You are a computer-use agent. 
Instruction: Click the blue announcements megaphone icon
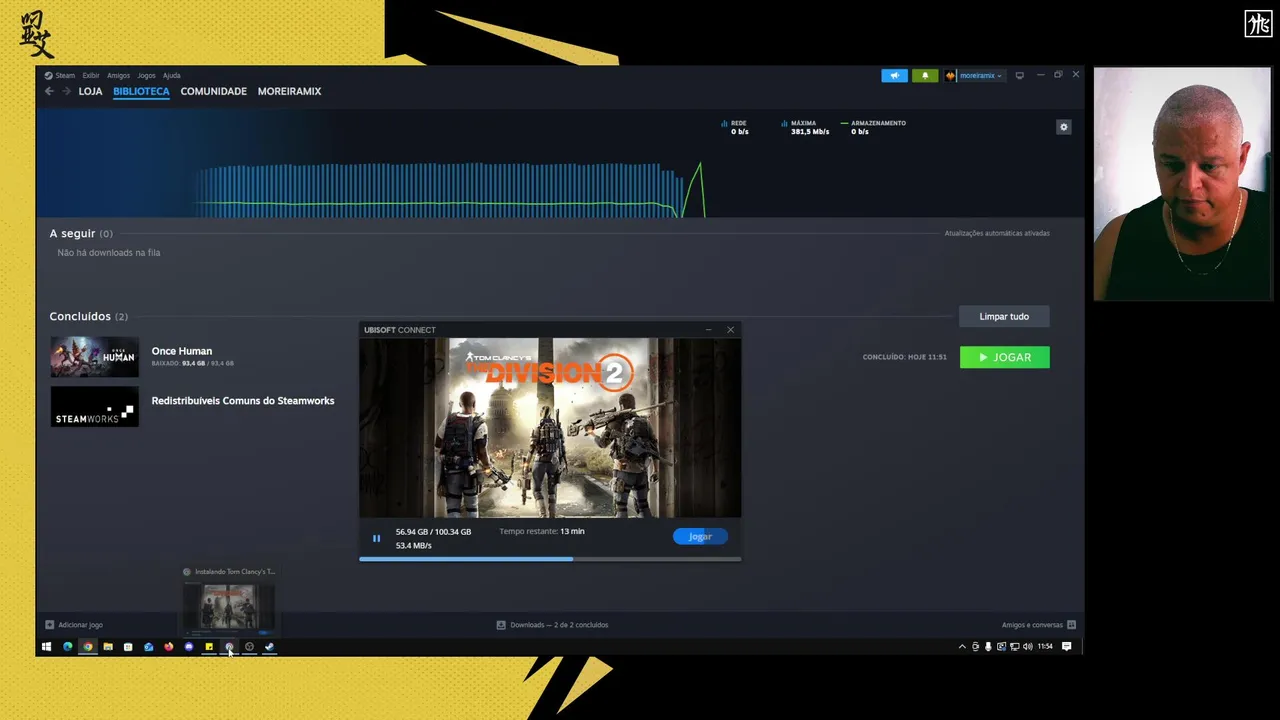pyautogui.click(x=894, y=75)
